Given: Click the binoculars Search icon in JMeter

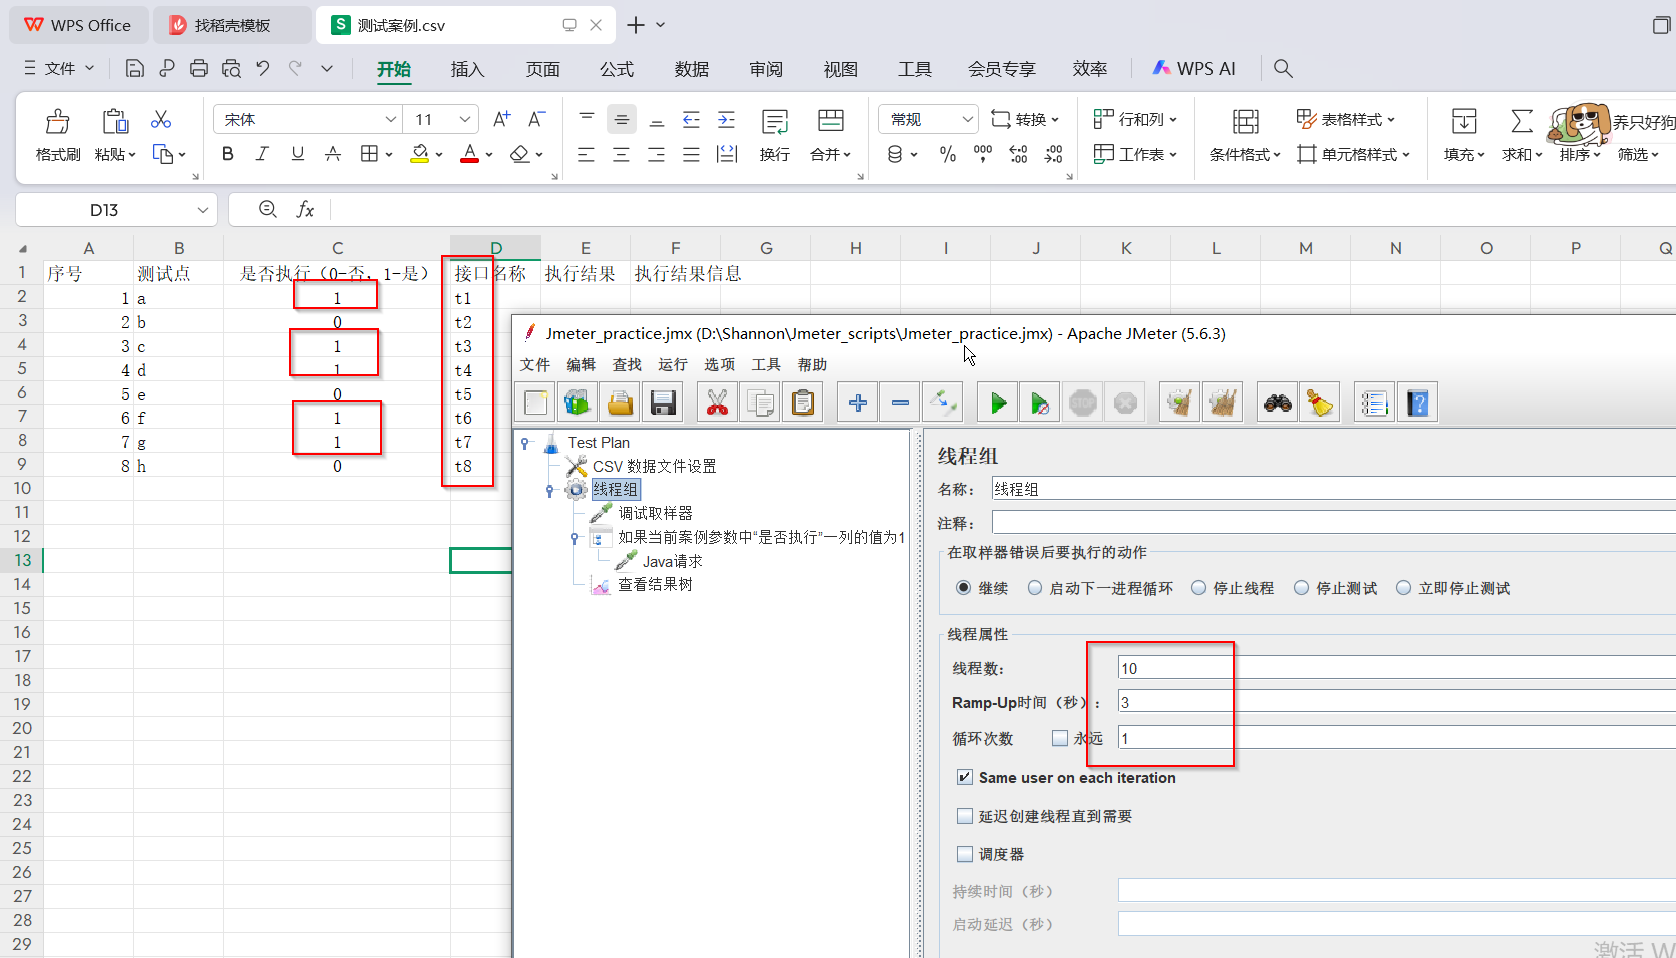Looking at the screenshot, I should pyautogui.click(x=1277, y=403).
